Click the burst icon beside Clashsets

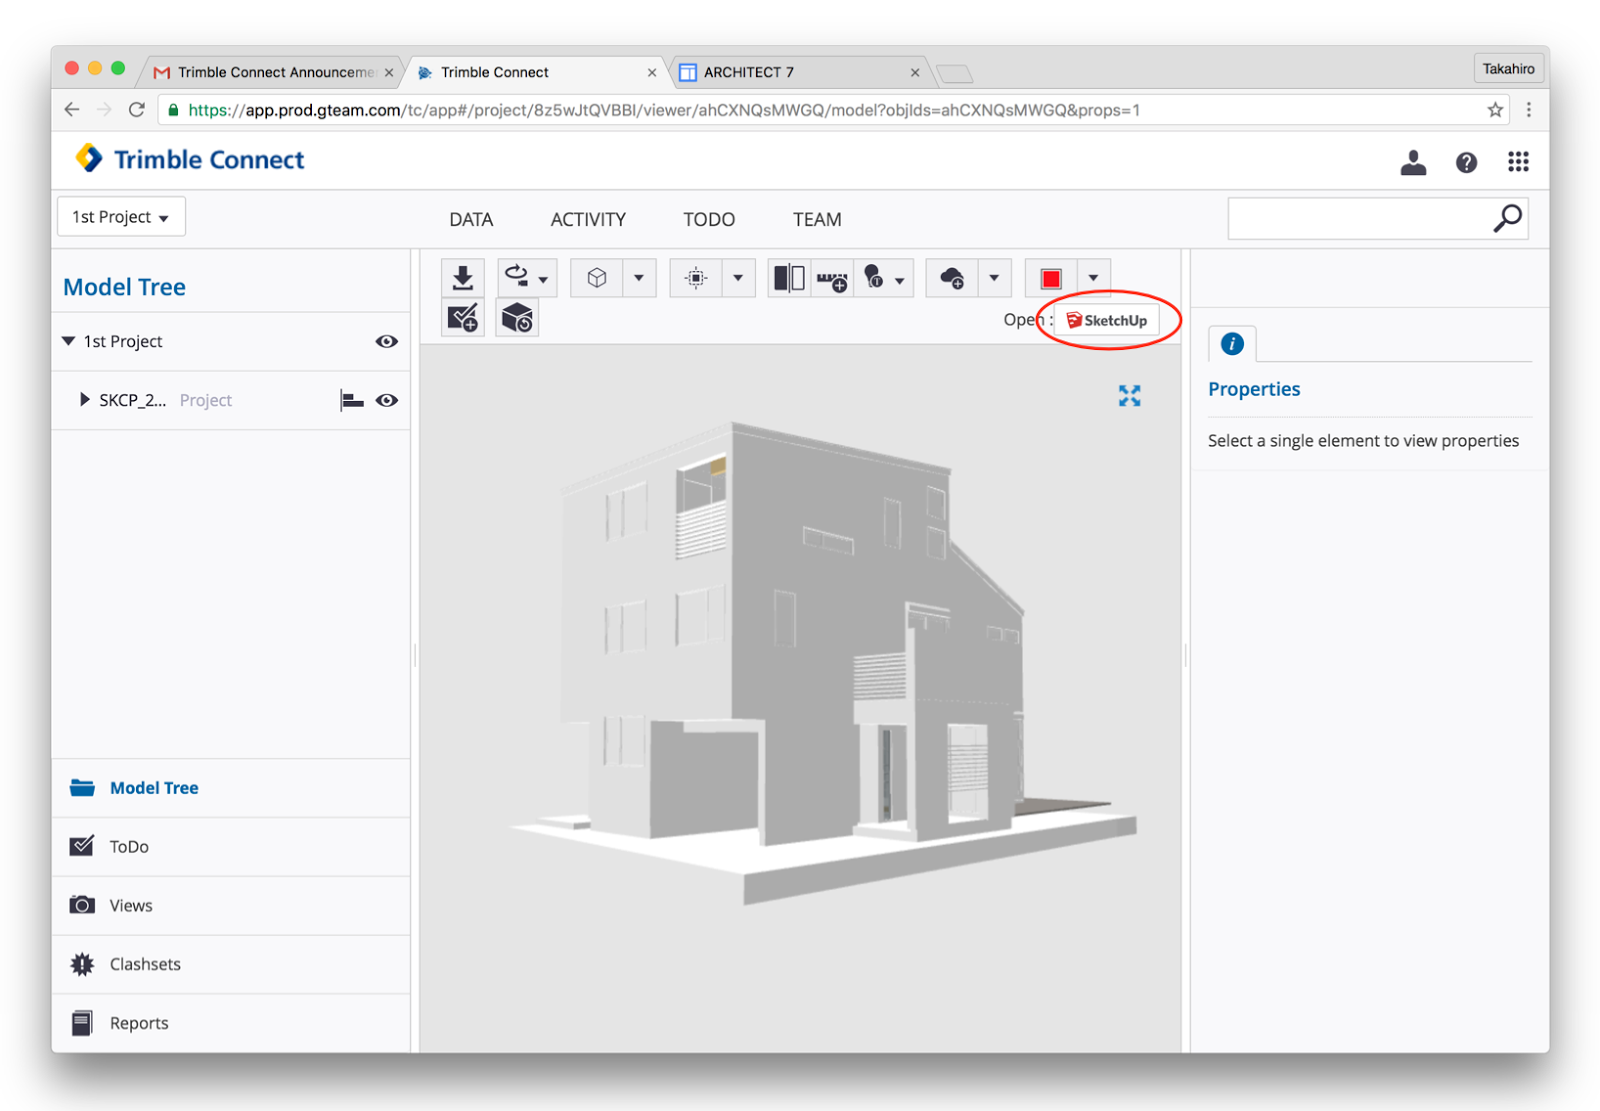click(82, 964)
